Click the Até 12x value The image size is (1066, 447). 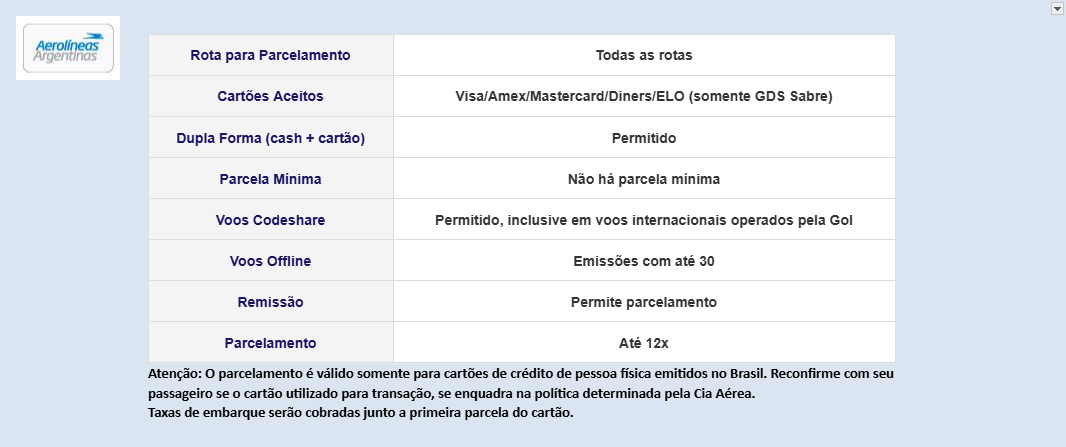(x=644, y=343)
